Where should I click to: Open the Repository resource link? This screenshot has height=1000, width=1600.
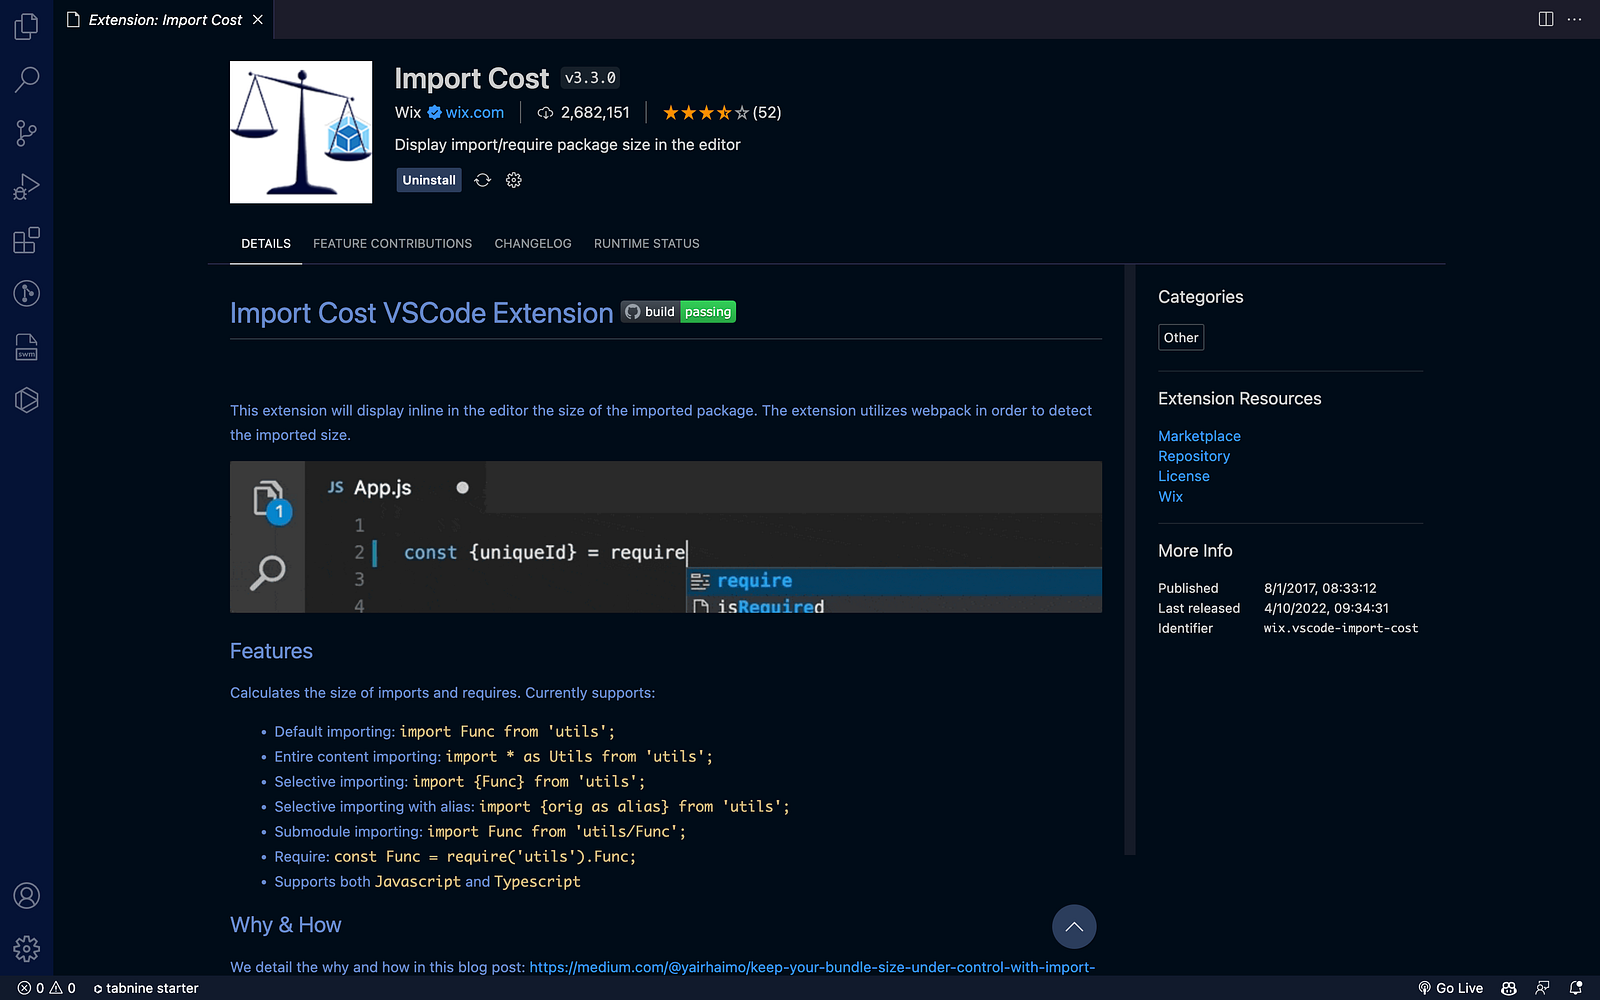point(1194,456)
